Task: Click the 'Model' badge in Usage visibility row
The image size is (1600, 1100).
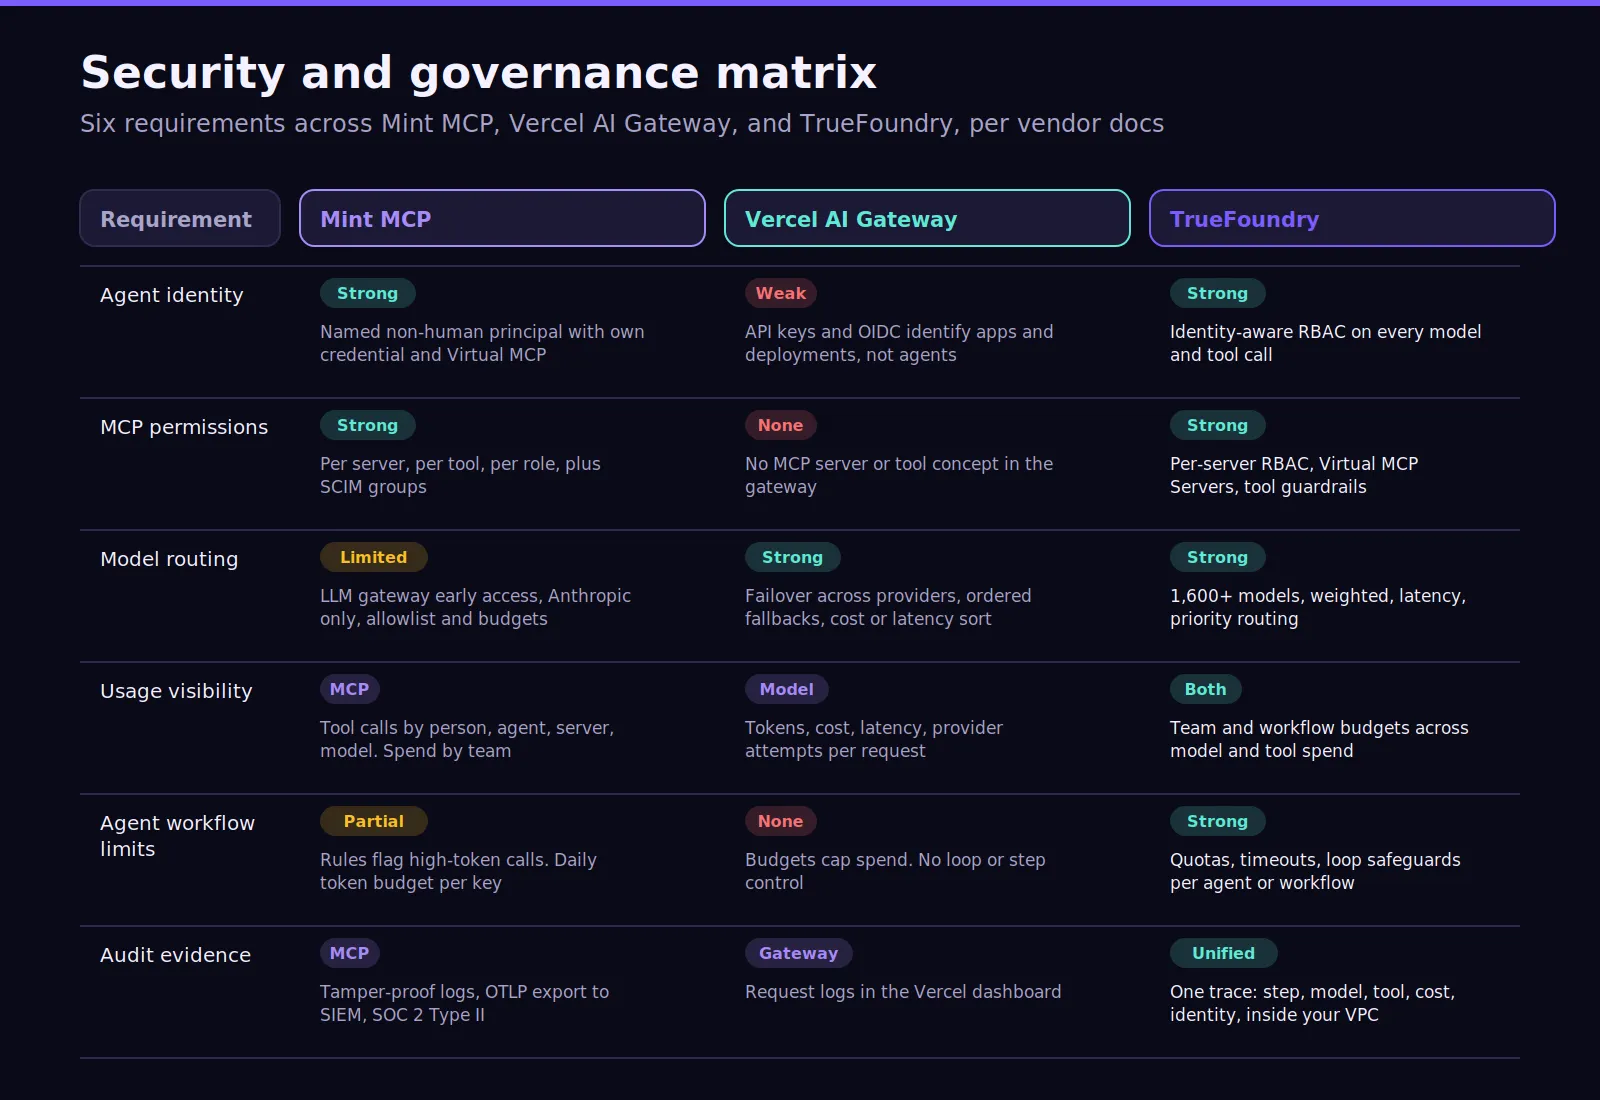Action: (x=786, y=689)
